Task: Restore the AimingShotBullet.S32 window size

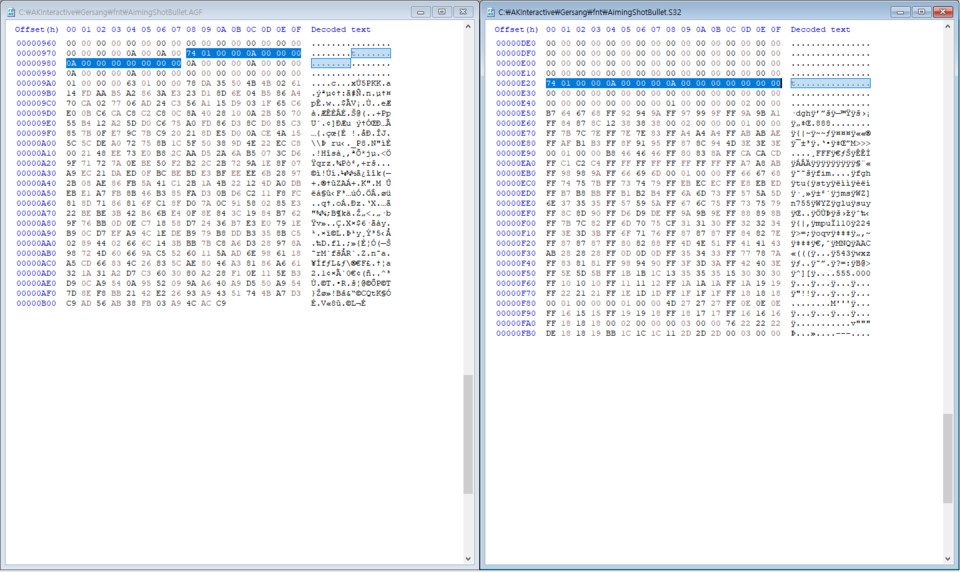Action: [921, 11]
